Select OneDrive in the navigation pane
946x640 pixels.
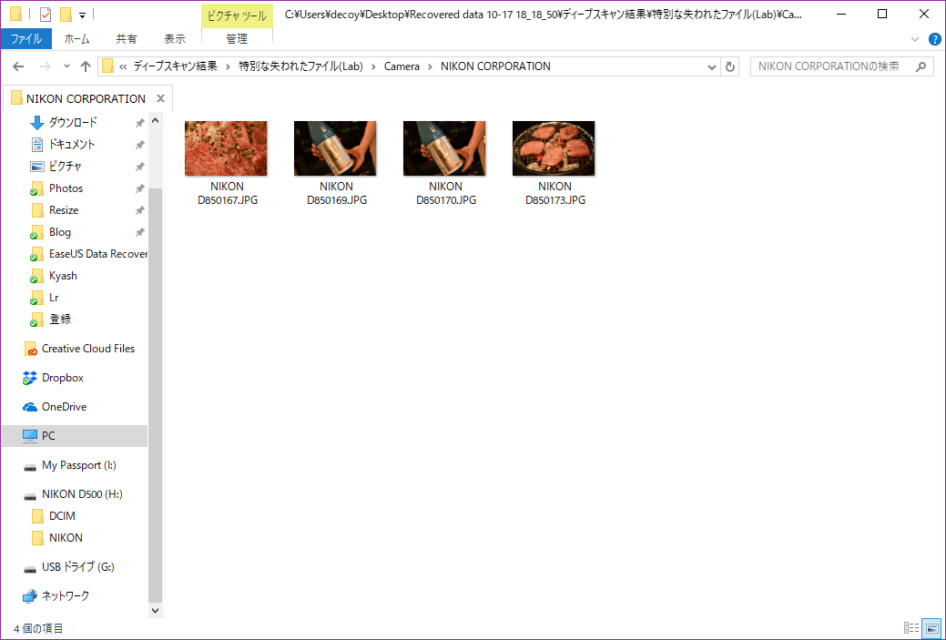(64, 407)
